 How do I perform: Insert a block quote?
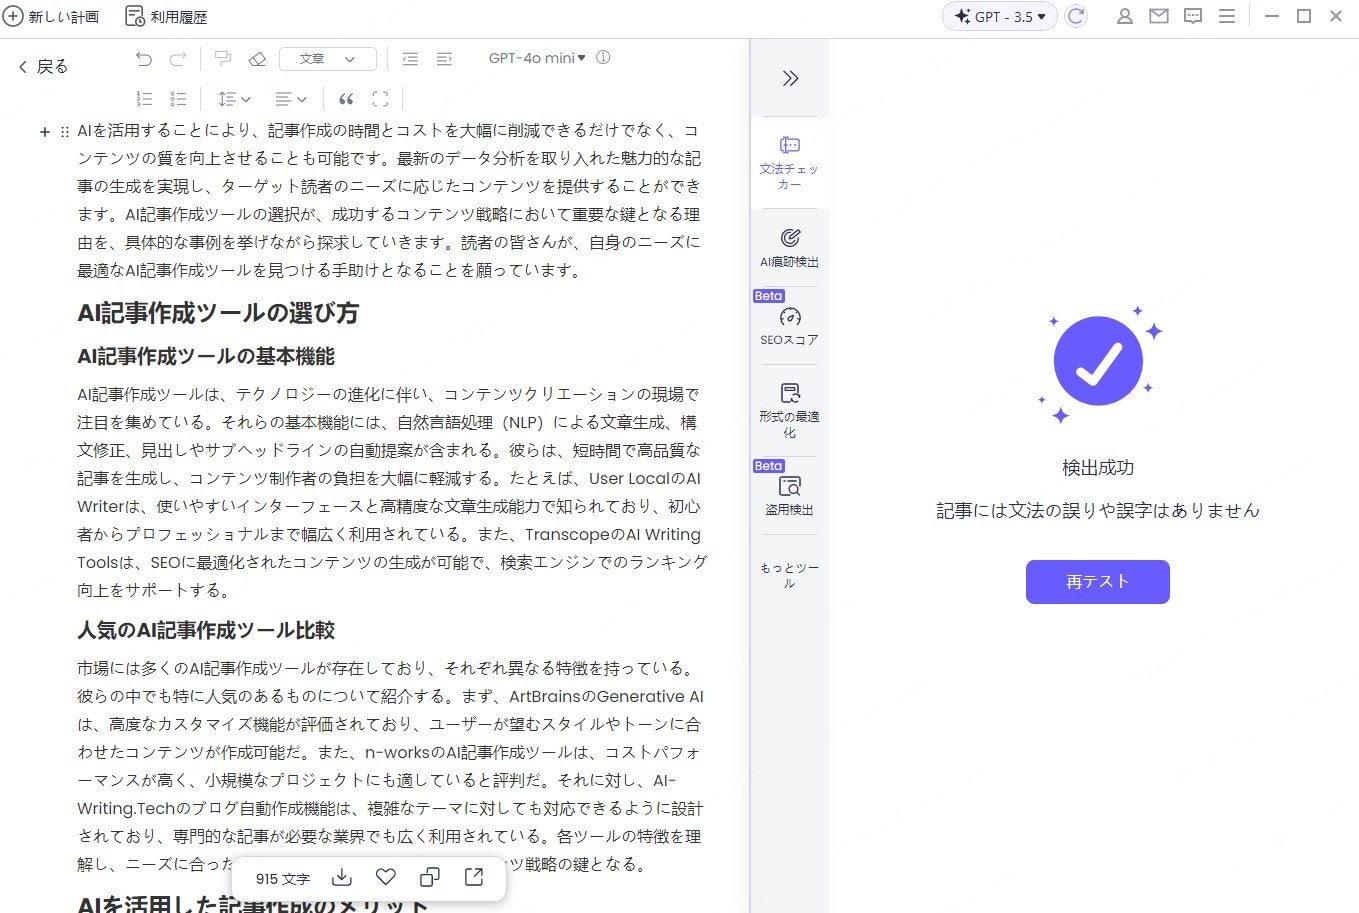[346, 99]
